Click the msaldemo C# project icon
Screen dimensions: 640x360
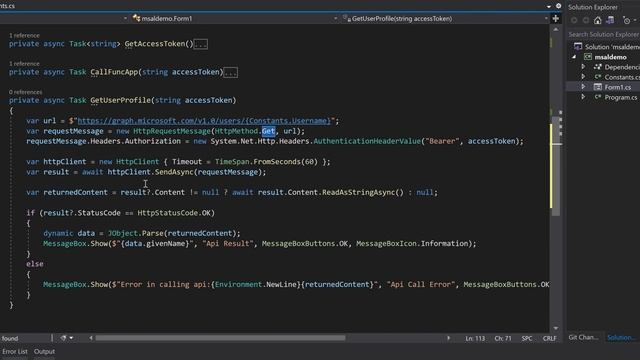tap(588, 57)
